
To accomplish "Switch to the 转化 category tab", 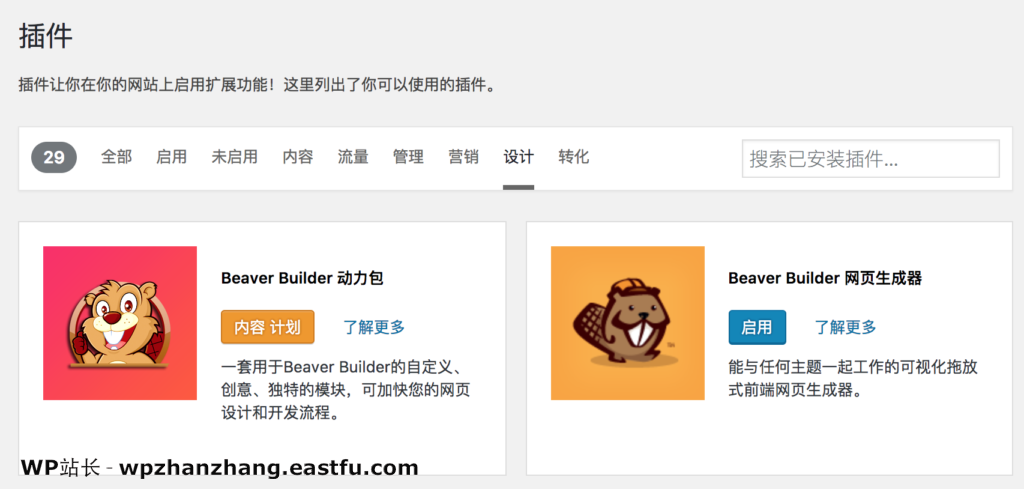I will click(x=574, y=157).
